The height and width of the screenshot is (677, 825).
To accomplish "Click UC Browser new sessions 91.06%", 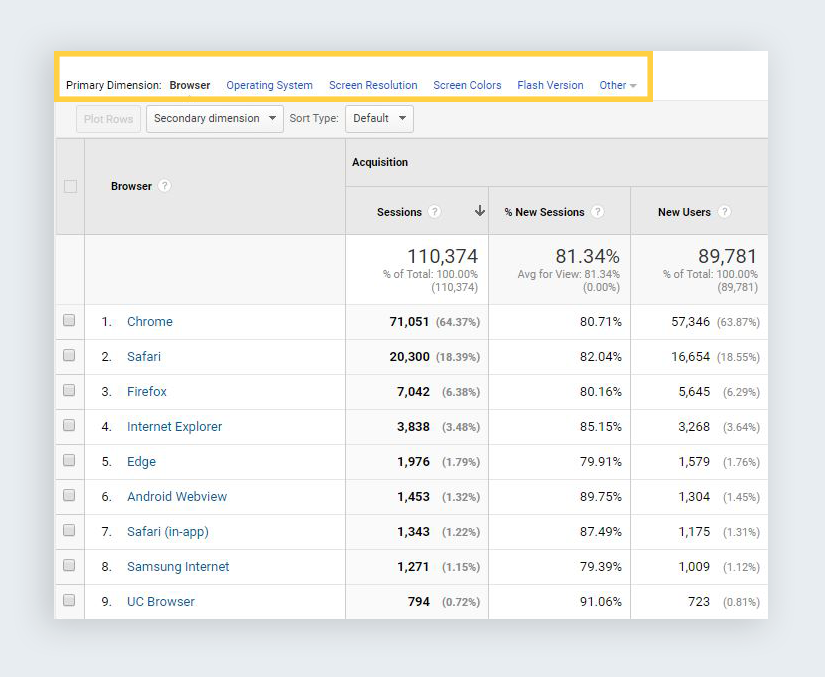I will (600, 601).
